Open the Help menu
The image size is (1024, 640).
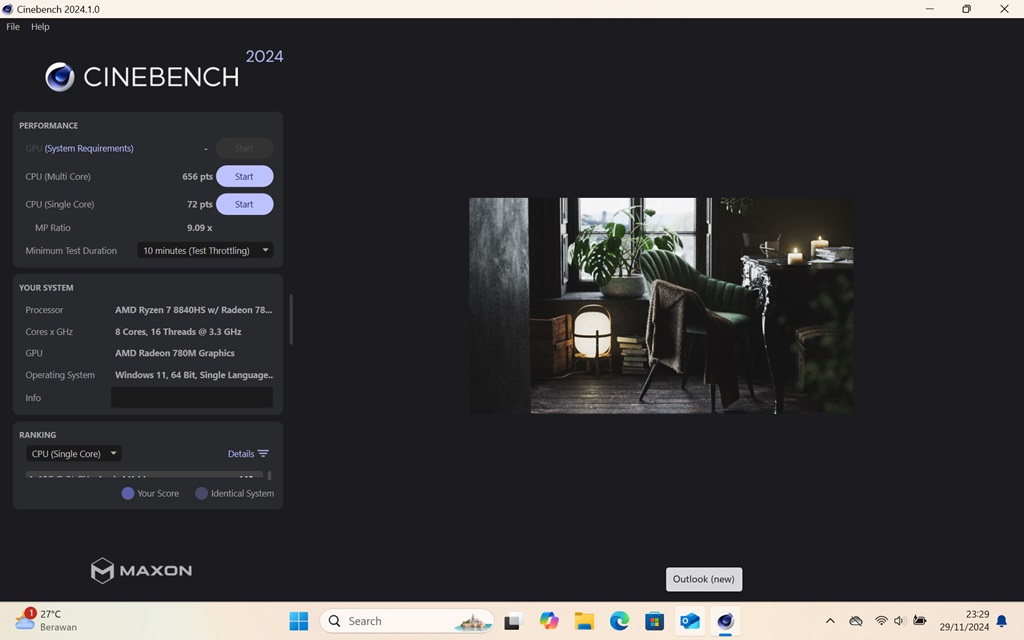click(40, 27)
